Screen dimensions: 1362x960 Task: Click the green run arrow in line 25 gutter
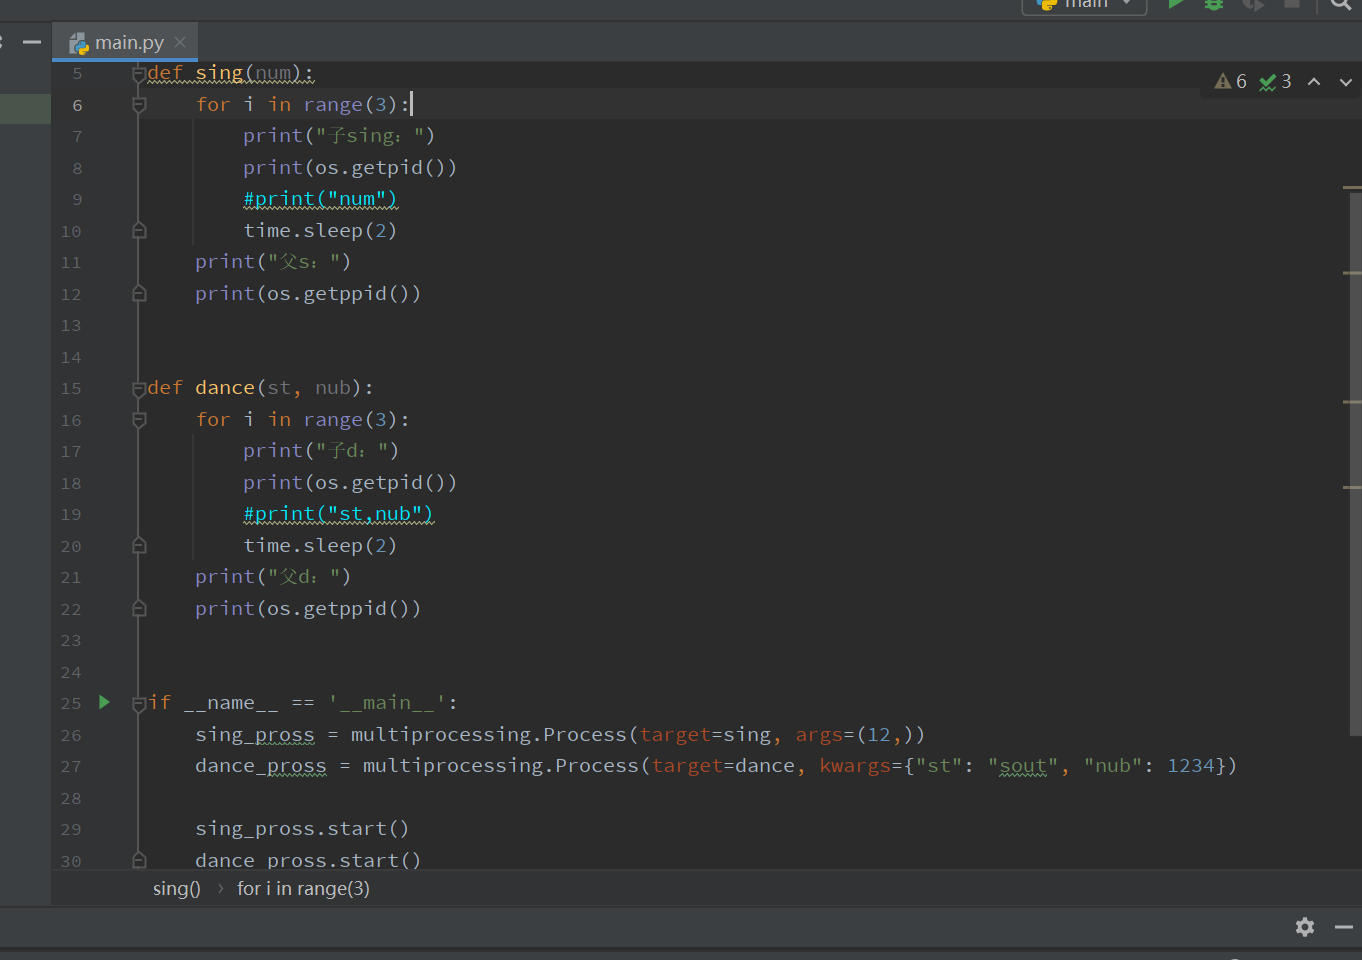point(104,702)
